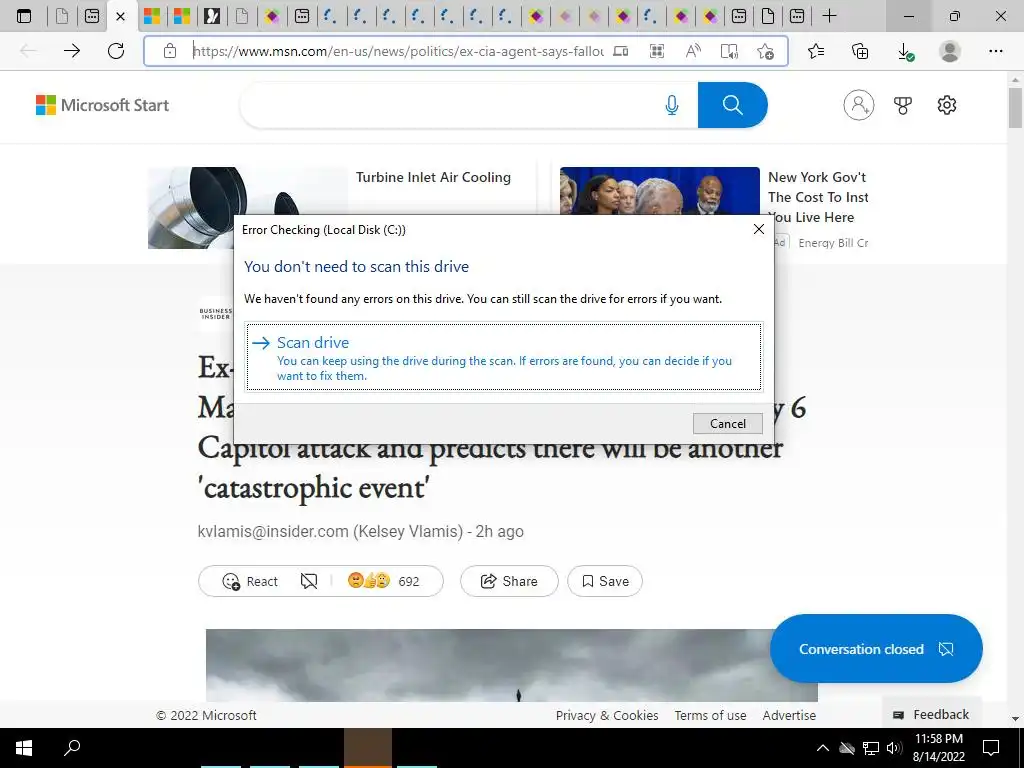Open a new browser tab
Screen dimensions: 1024x768
[829, 16]
